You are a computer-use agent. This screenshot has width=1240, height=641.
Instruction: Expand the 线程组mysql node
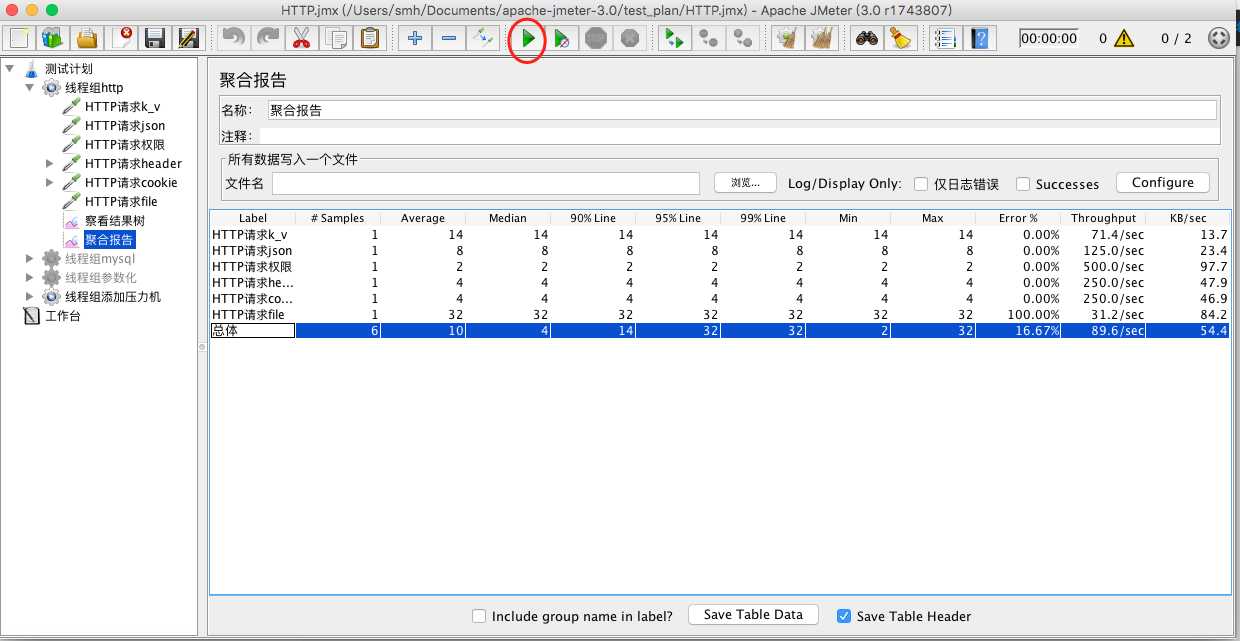pos(29,258)
